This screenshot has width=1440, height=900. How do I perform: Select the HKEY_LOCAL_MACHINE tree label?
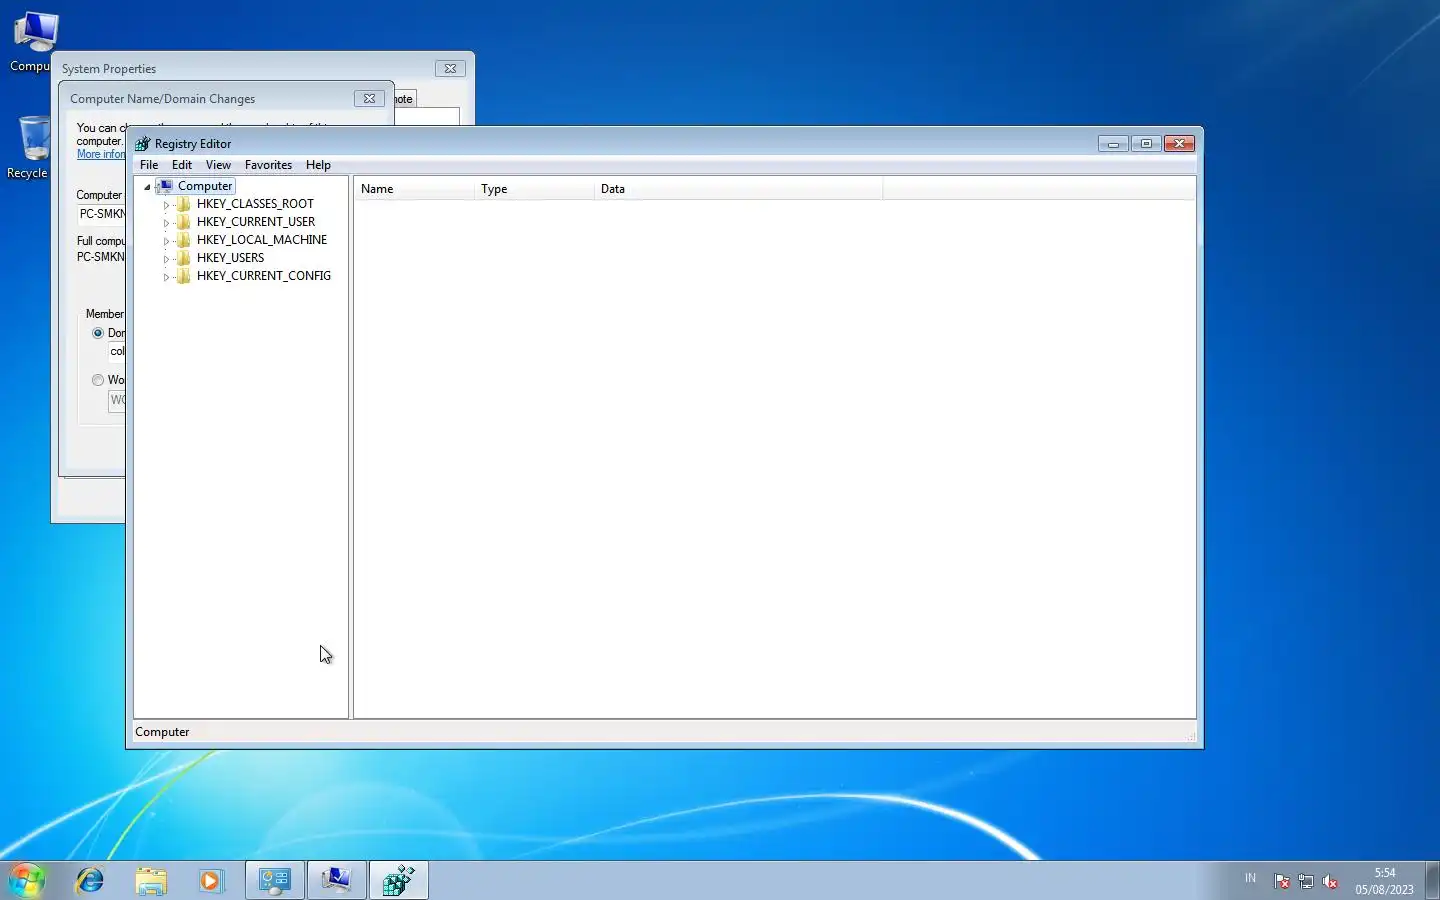262,240
